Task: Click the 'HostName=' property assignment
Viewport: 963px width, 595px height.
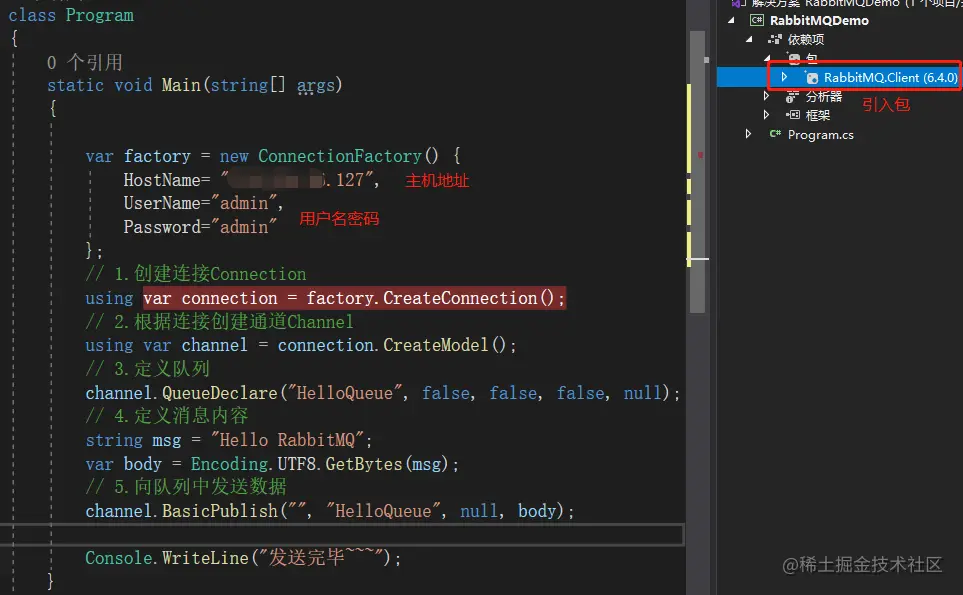Action: click(166, 180)
